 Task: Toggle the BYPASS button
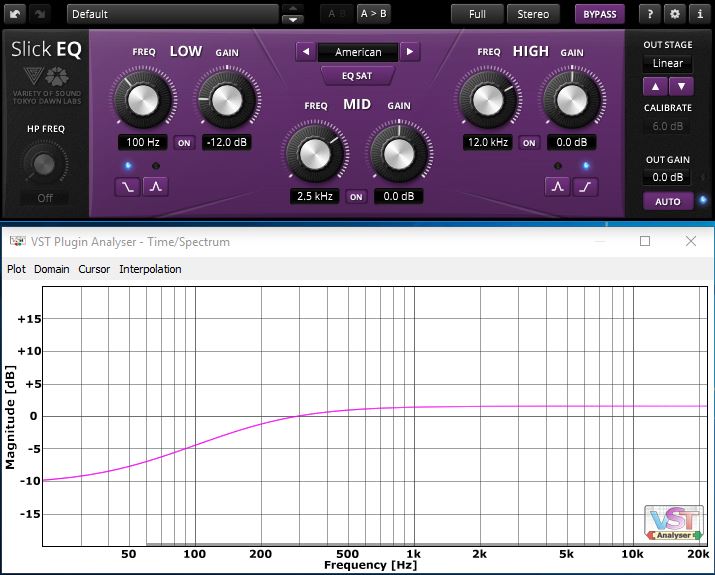click(x=600, y=14)
